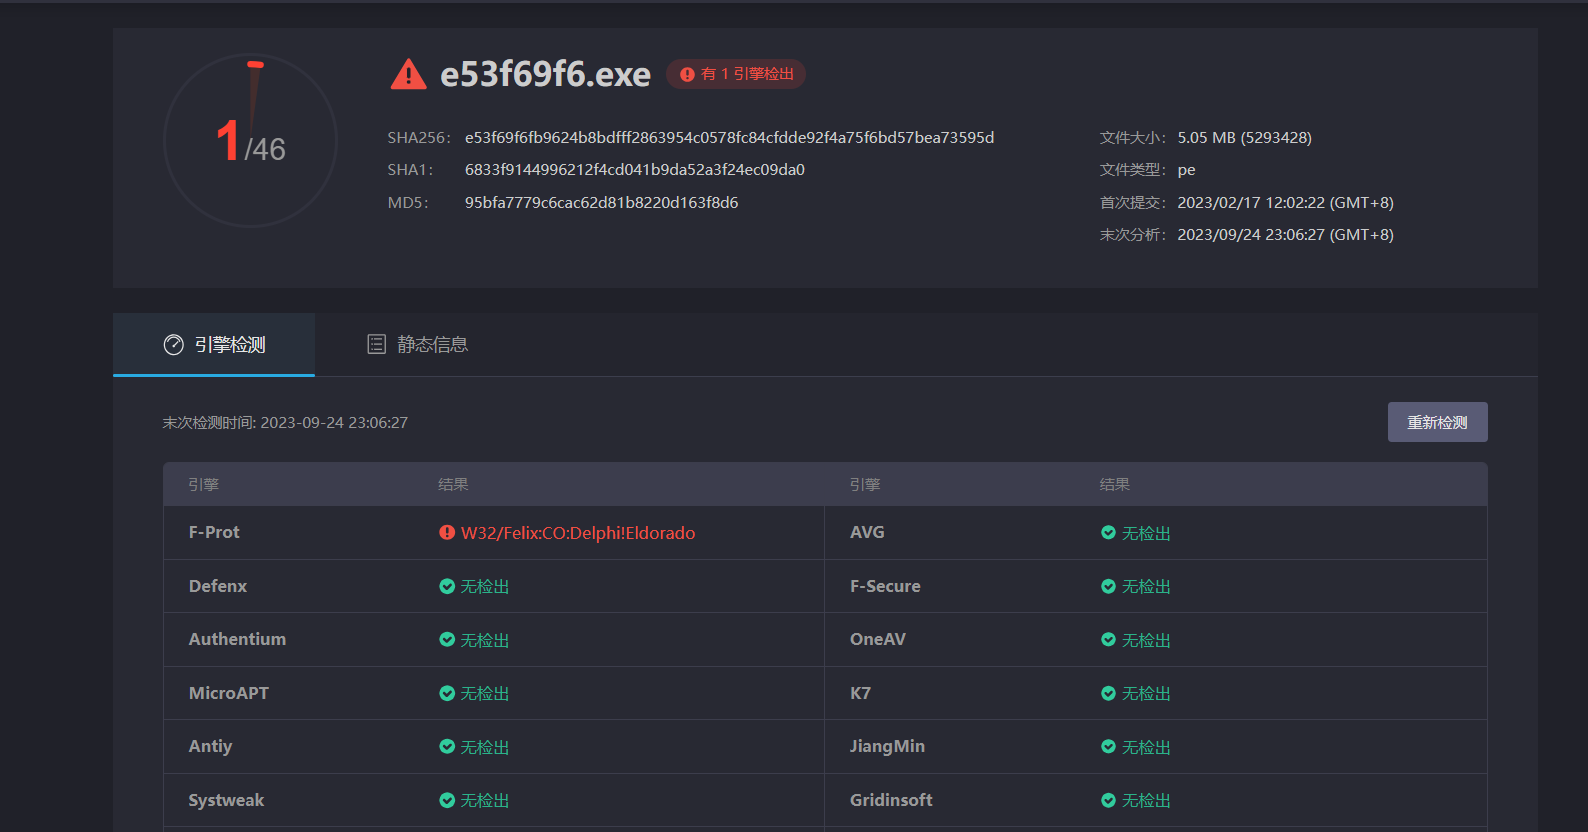The image size is (1588, 832).
Task: Click the Defenx engine name
Action: (x=218, y=586)
